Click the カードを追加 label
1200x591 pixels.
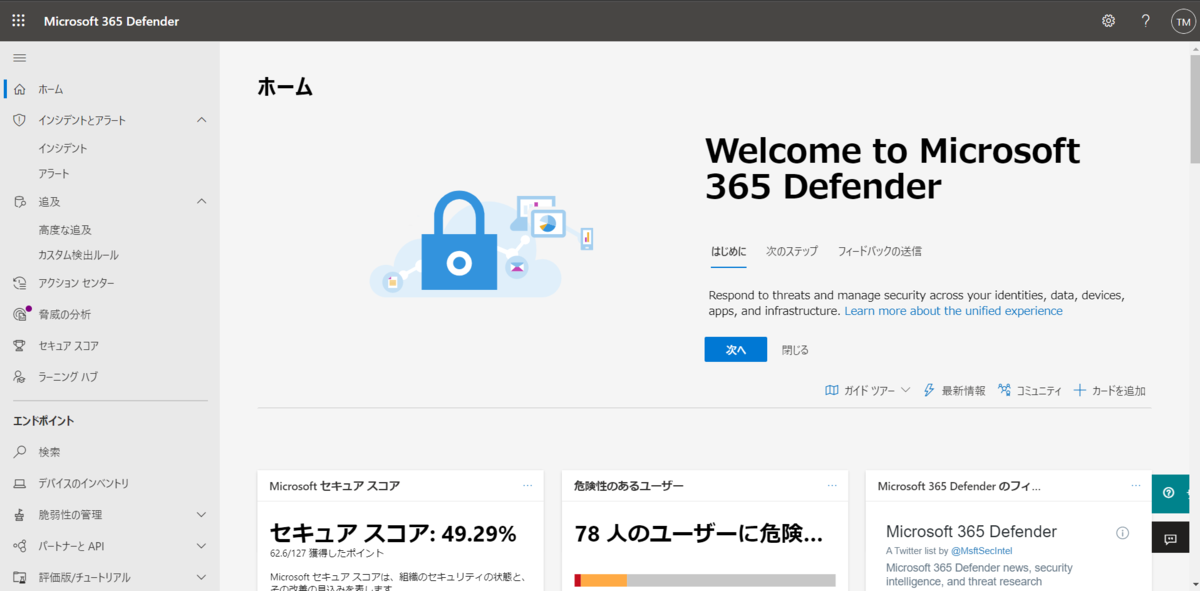click(1119, 391)
